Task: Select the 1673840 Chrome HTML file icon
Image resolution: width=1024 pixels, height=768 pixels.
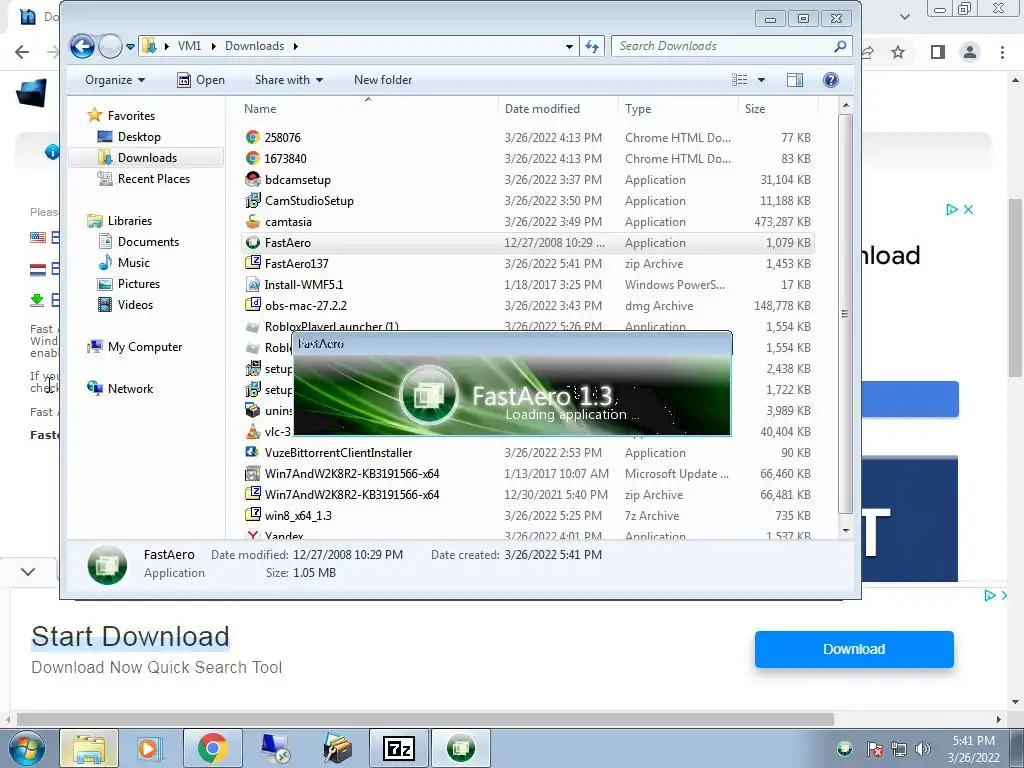Action: (253, 158)
